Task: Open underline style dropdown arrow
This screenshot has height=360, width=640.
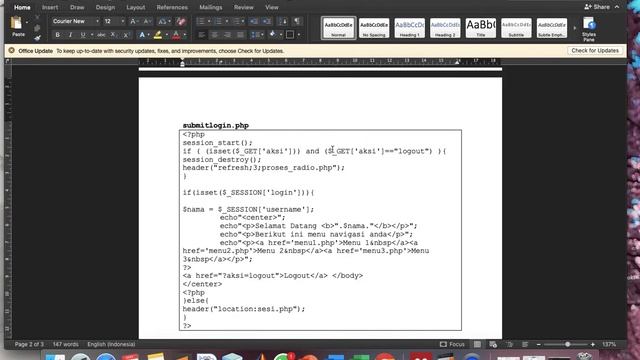Action: click(x=92, y=35)
